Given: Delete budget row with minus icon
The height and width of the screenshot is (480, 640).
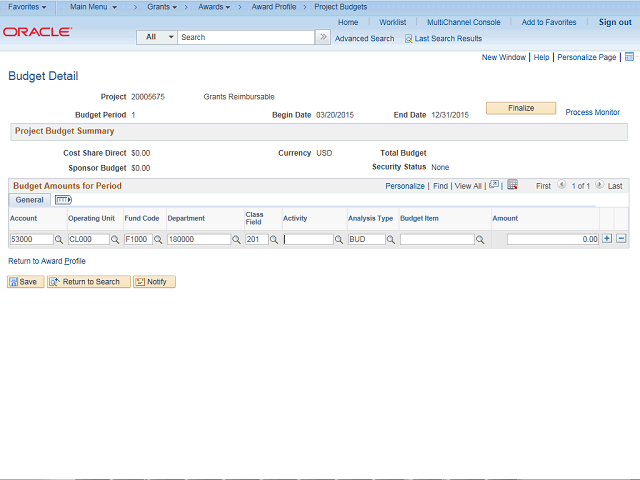Looking at the screenshot, I should point(621,239).
